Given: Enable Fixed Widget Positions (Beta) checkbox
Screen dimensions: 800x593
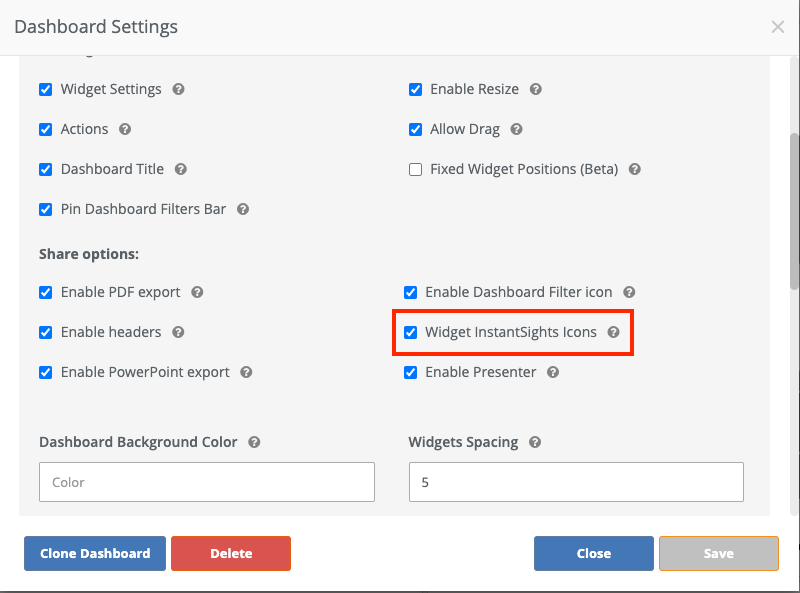Looking at the screenshot, I should [x=416, y=170].
